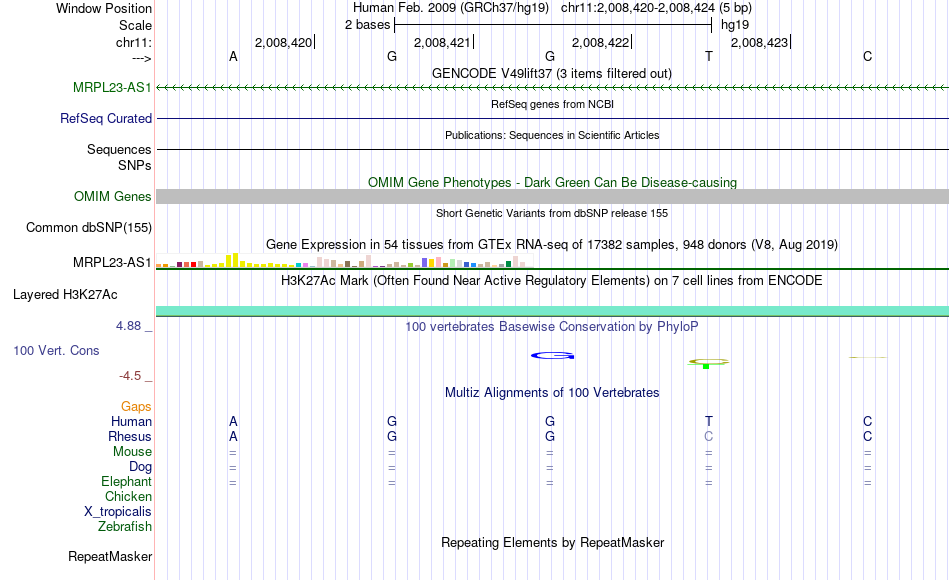Screen dimensions: 950x580
Task: Click the MRPL23-AS1 gene arrow line
Action: (553, 88)
